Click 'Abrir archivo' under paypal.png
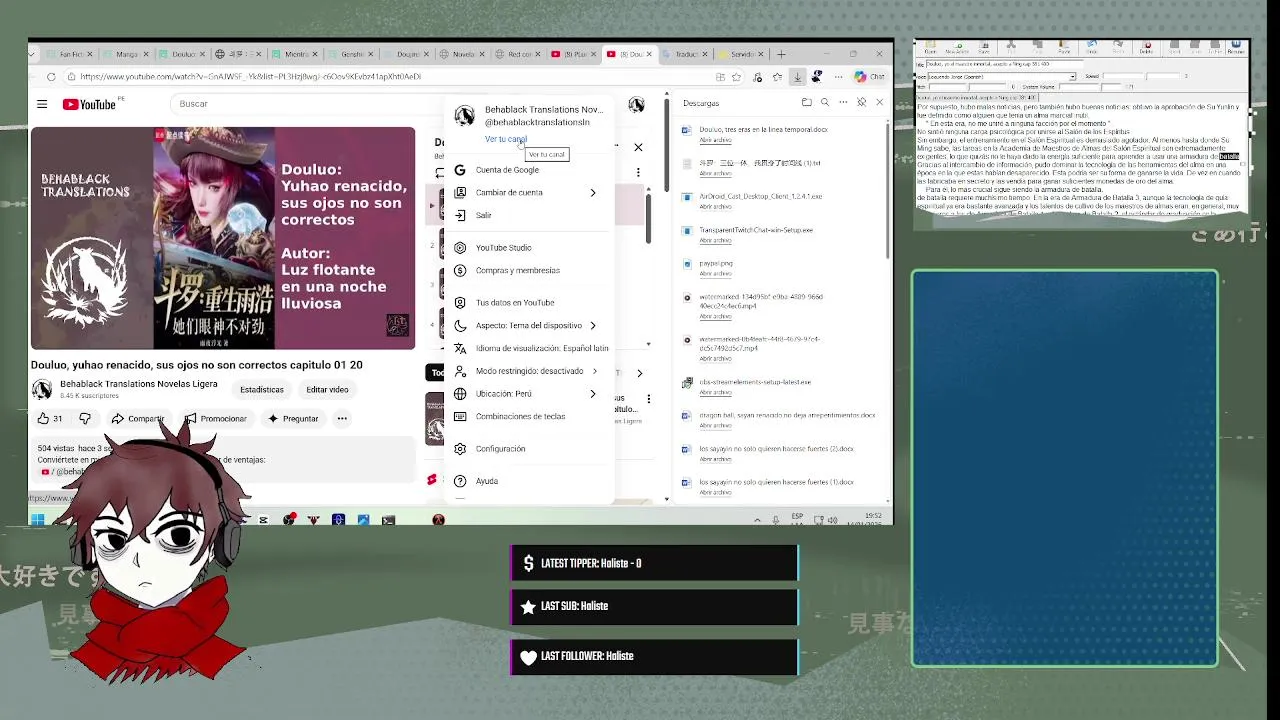 click(x=715, y=274)
